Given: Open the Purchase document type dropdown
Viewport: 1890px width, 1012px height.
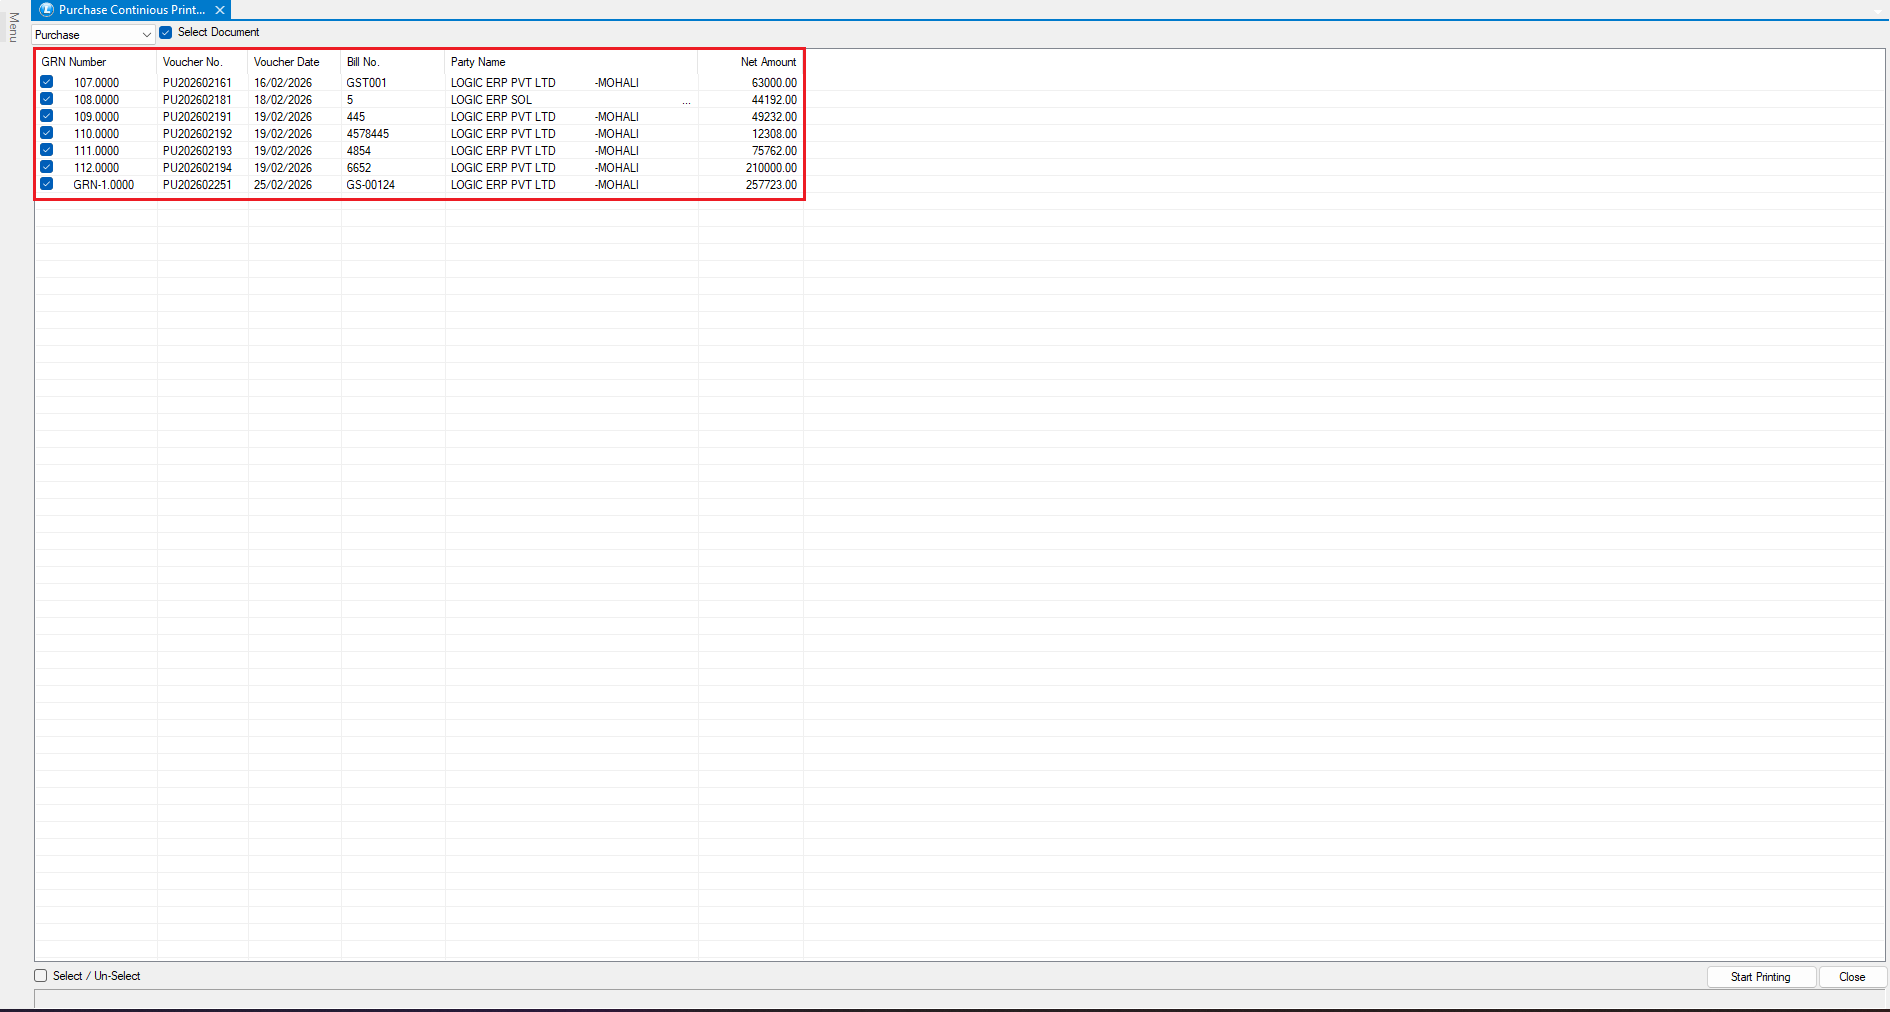Looking at the screenshot, I should coord(146,35).
